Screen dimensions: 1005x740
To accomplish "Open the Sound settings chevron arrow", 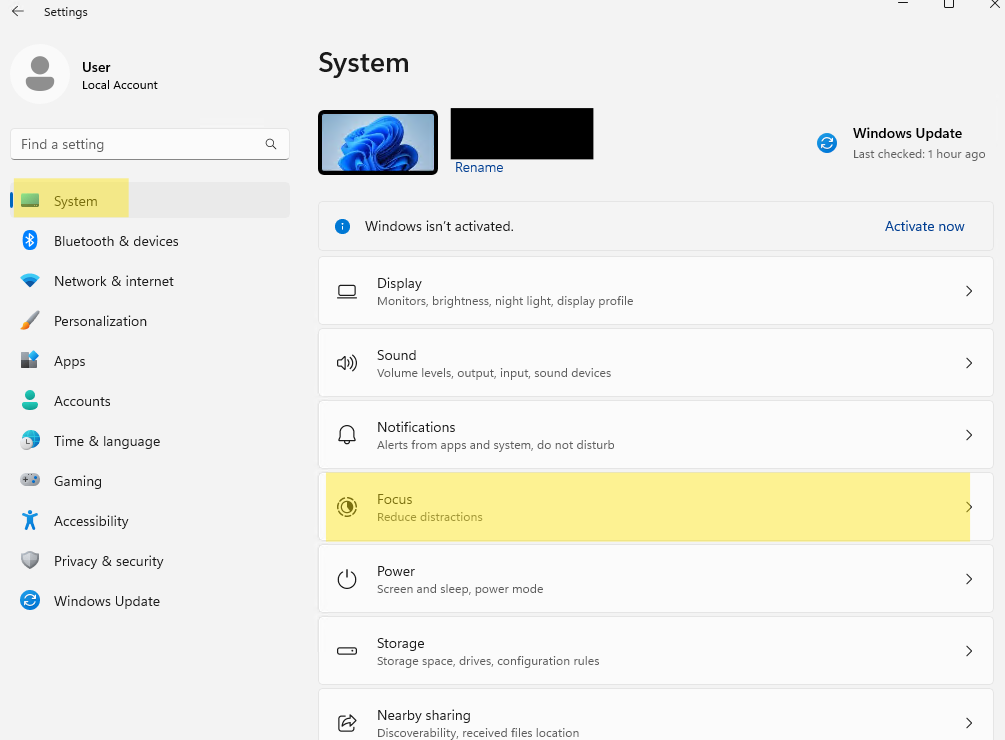I will [968, 363].
